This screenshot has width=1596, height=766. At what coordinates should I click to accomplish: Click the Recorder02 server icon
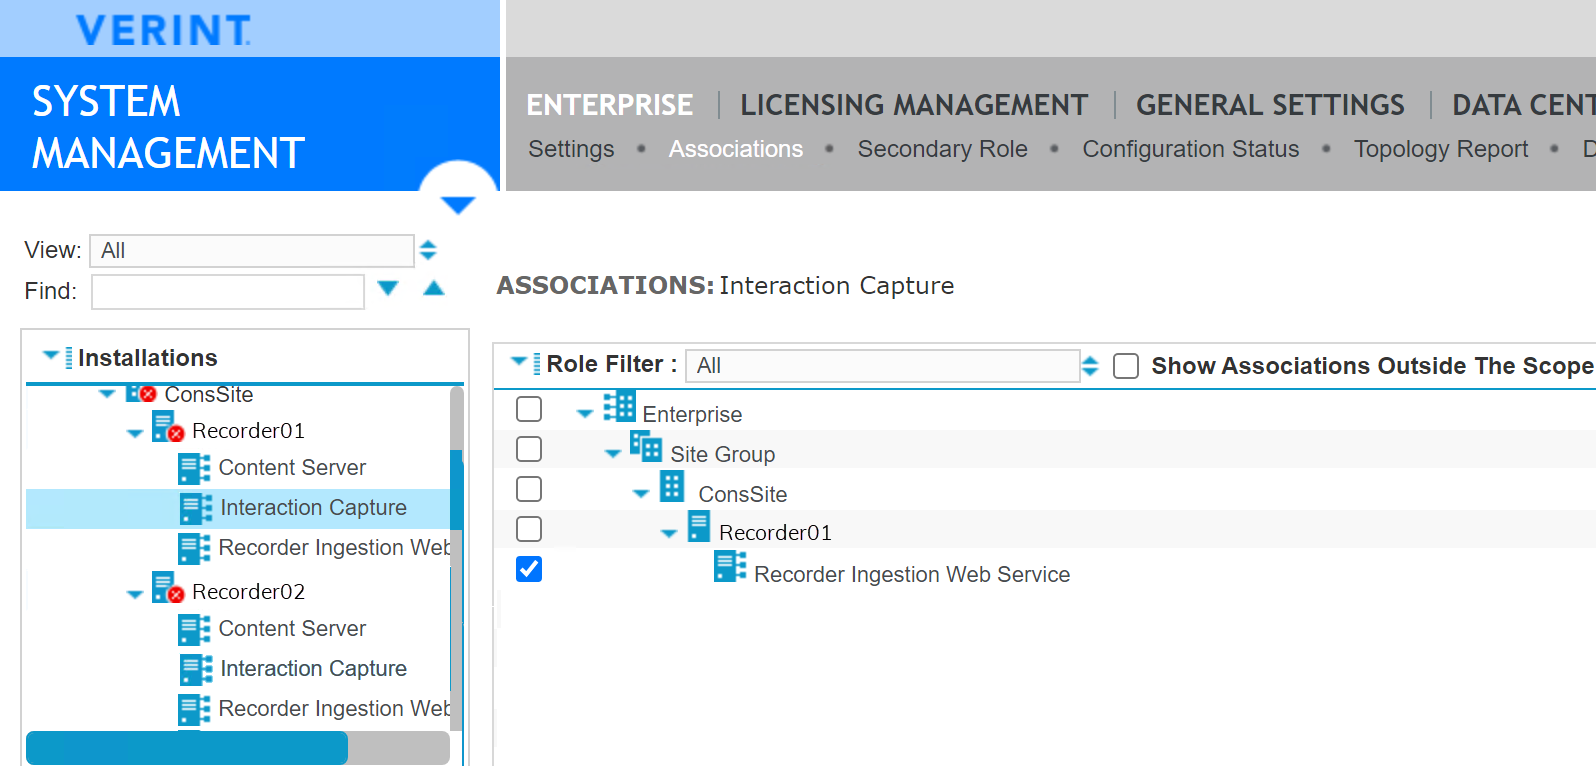[167, 587]
